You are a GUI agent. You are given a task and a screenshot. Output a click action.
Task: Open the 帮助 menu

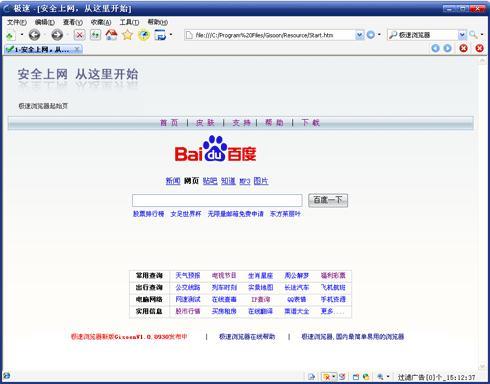click(x=158, y=22)
